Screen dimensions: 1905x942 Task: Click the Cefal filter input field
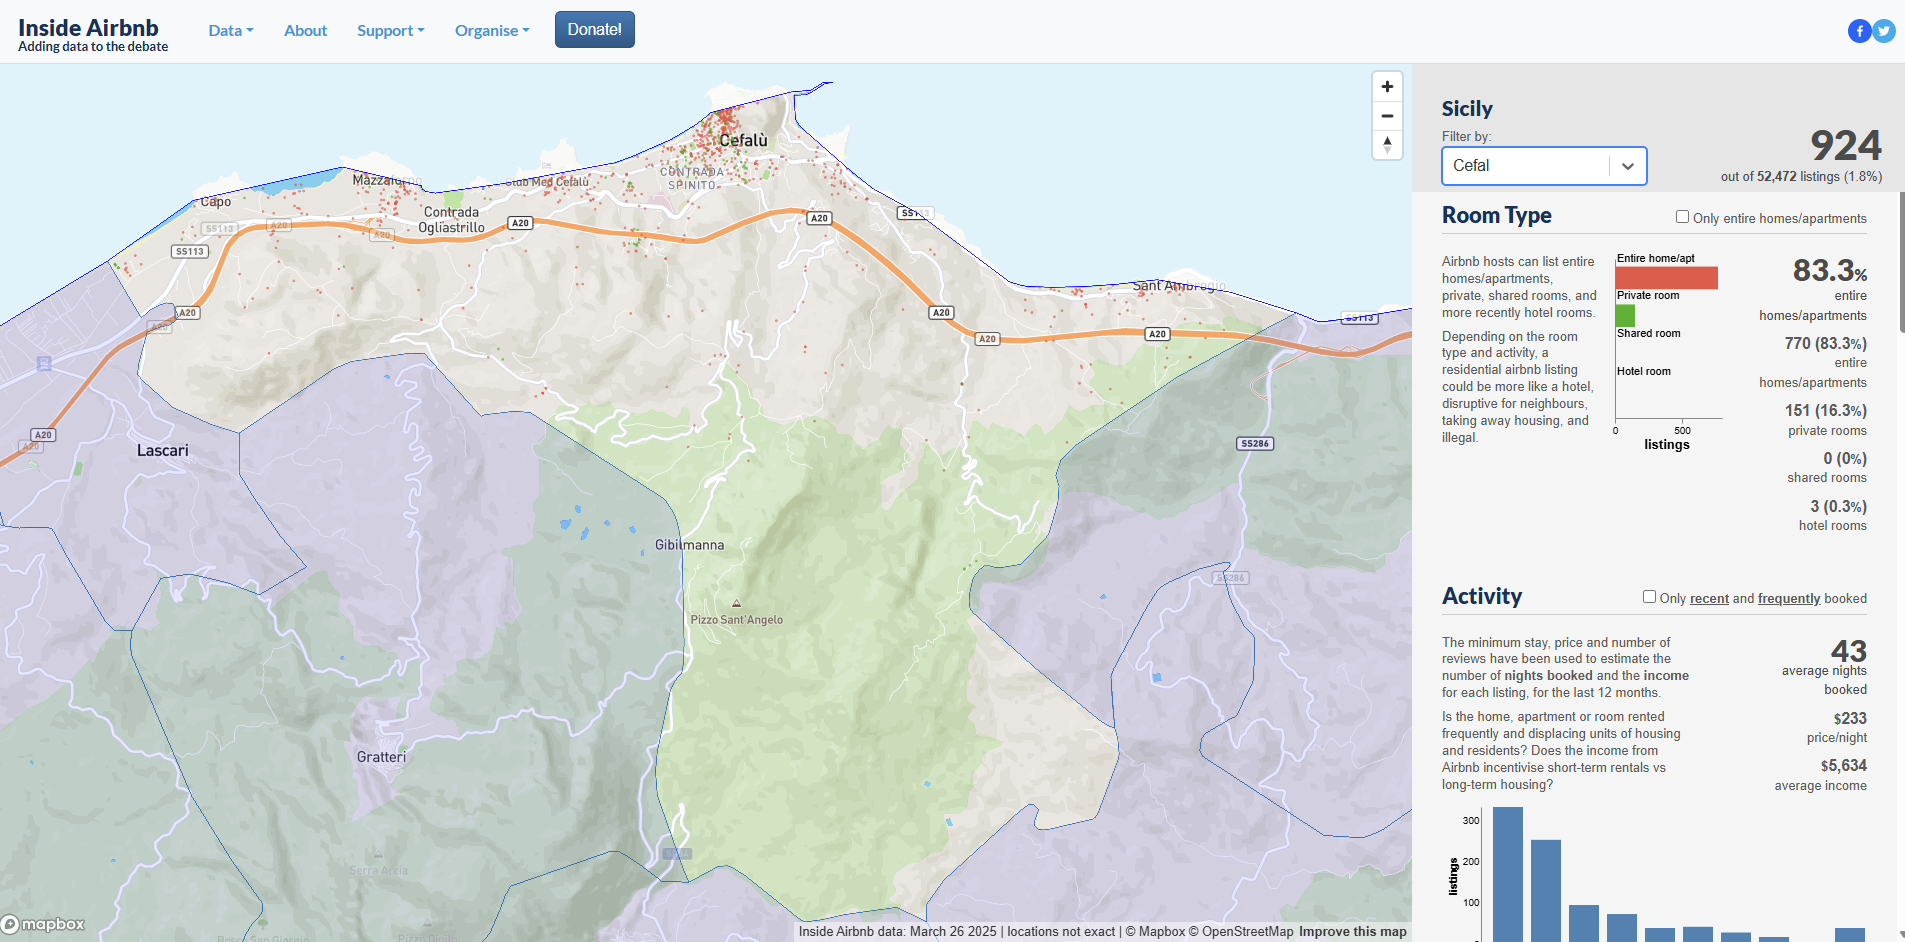tap(1526, 166)
